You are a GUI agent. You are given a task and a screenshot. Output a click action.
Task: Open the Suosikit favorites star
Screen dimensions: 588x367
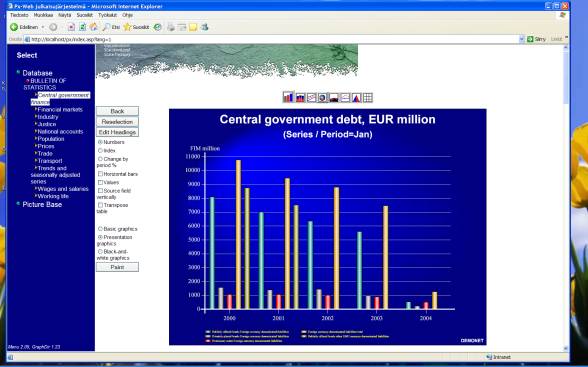coord(136,27)
